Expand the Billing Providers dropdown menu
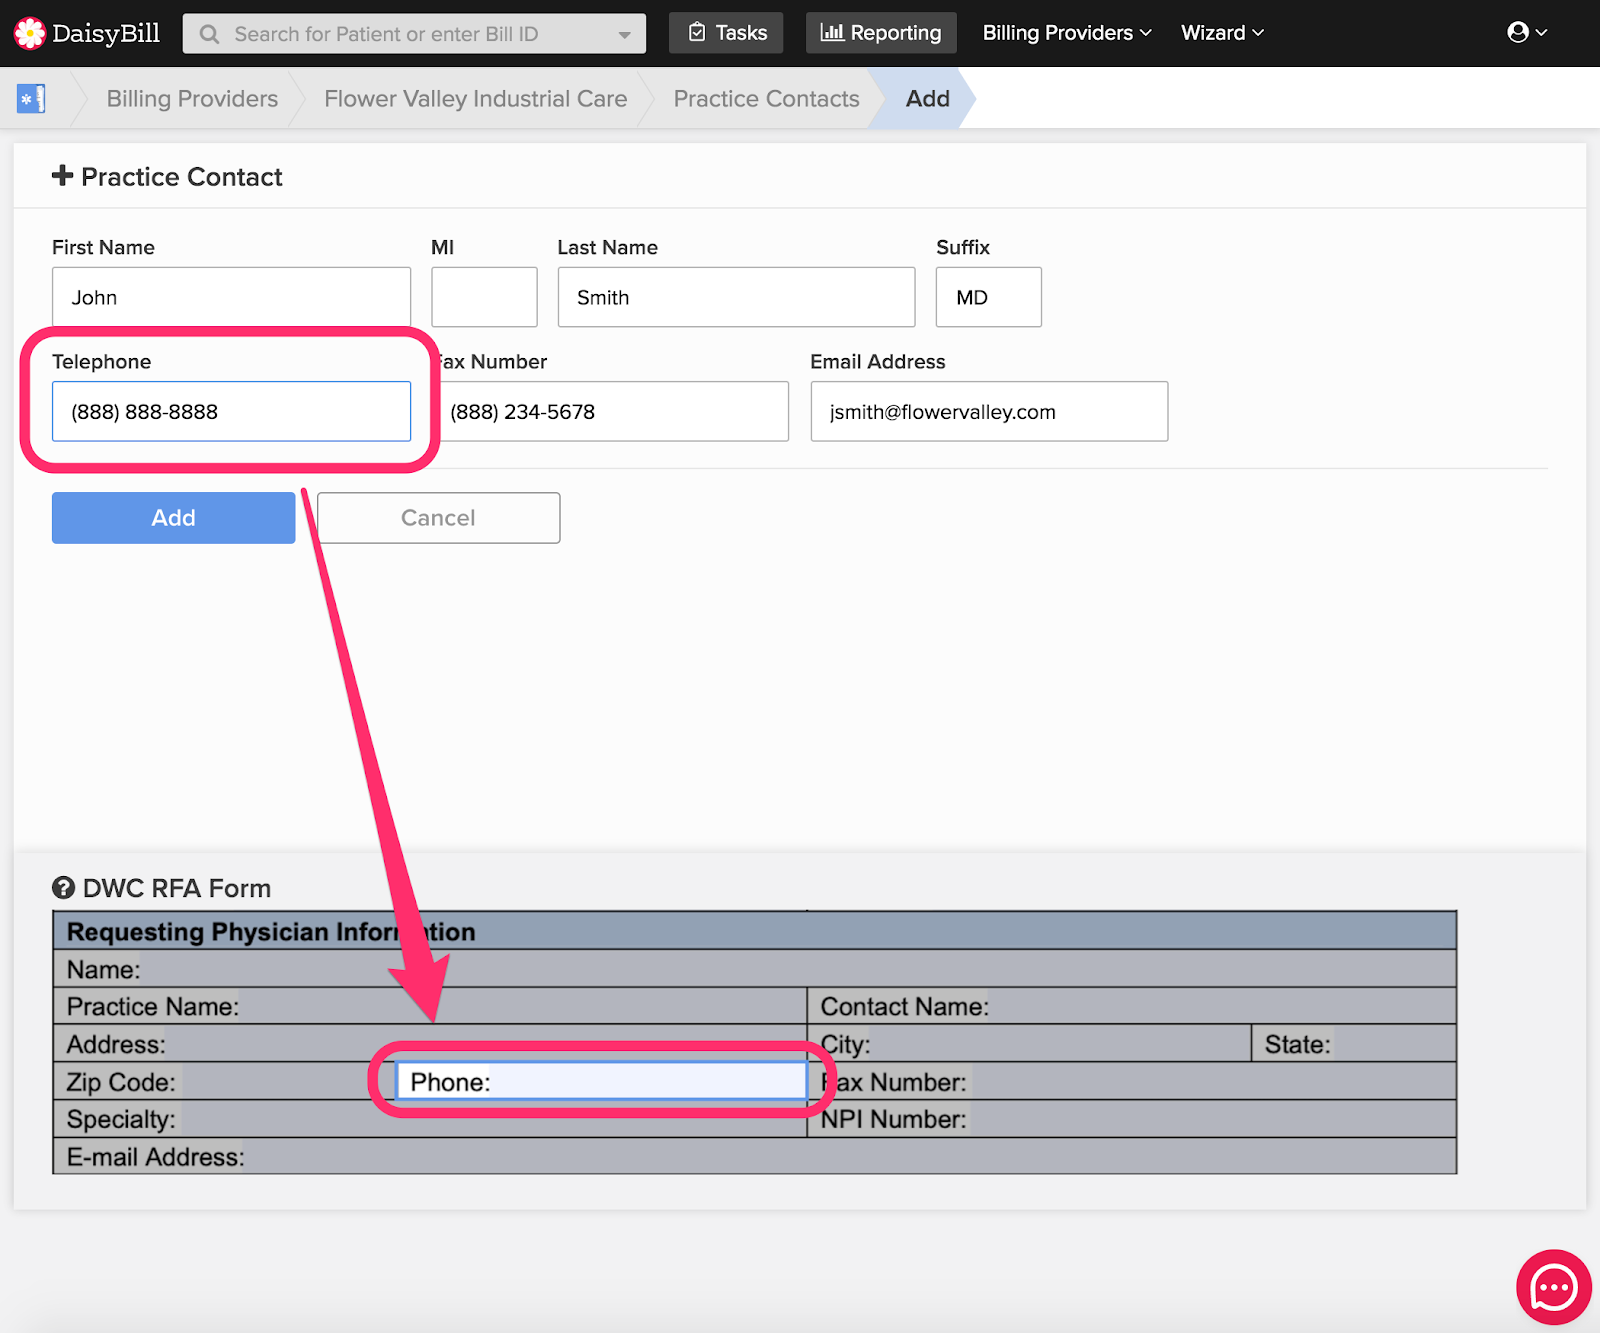Viewport: 1600px width, 1333px height. [1066, 33]
